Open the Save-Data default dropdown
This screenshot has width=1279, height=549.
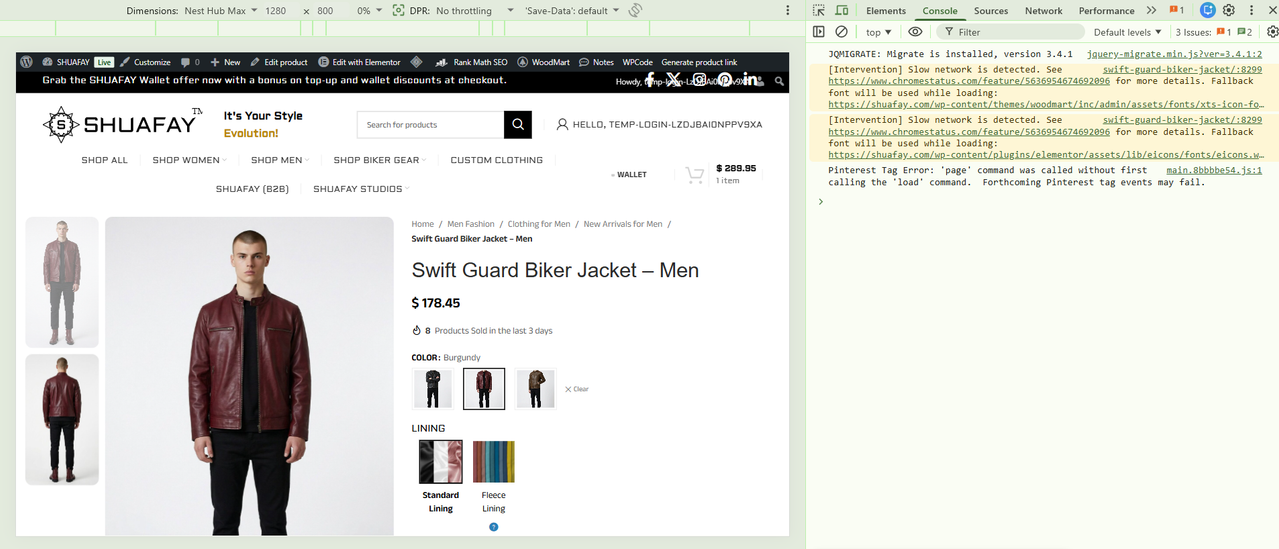point(572,10)
